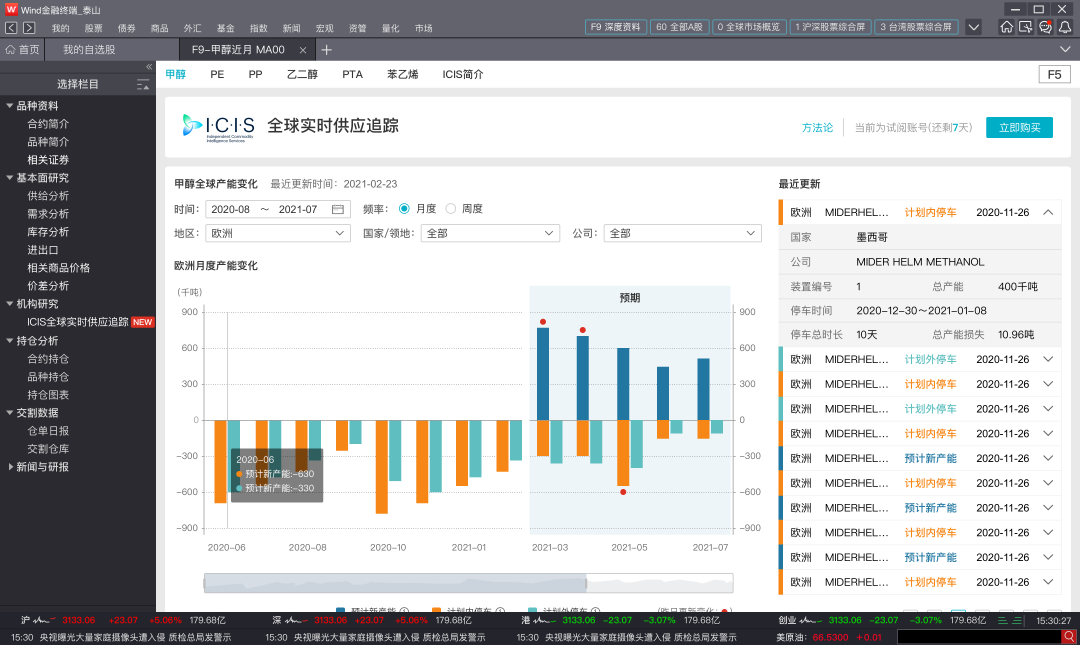The width and height of the screenshot is (1080, 645).
Task: Click the F5 refresh button
Action: (1055, 74)
